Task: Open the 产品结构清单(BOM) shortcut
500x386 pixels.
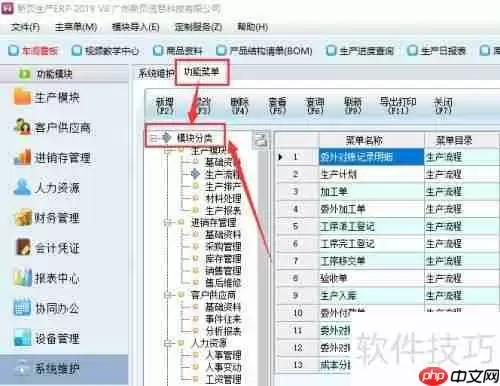Action: pos(265,51)
